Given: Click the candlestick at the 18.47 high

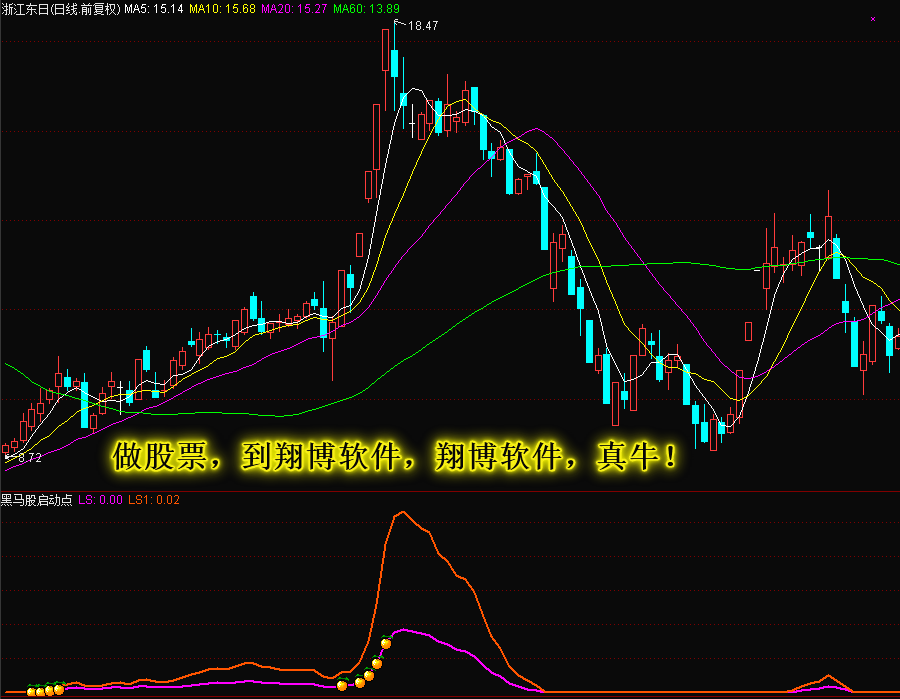Looking at the screenshot, I should (x=395, y=64).
